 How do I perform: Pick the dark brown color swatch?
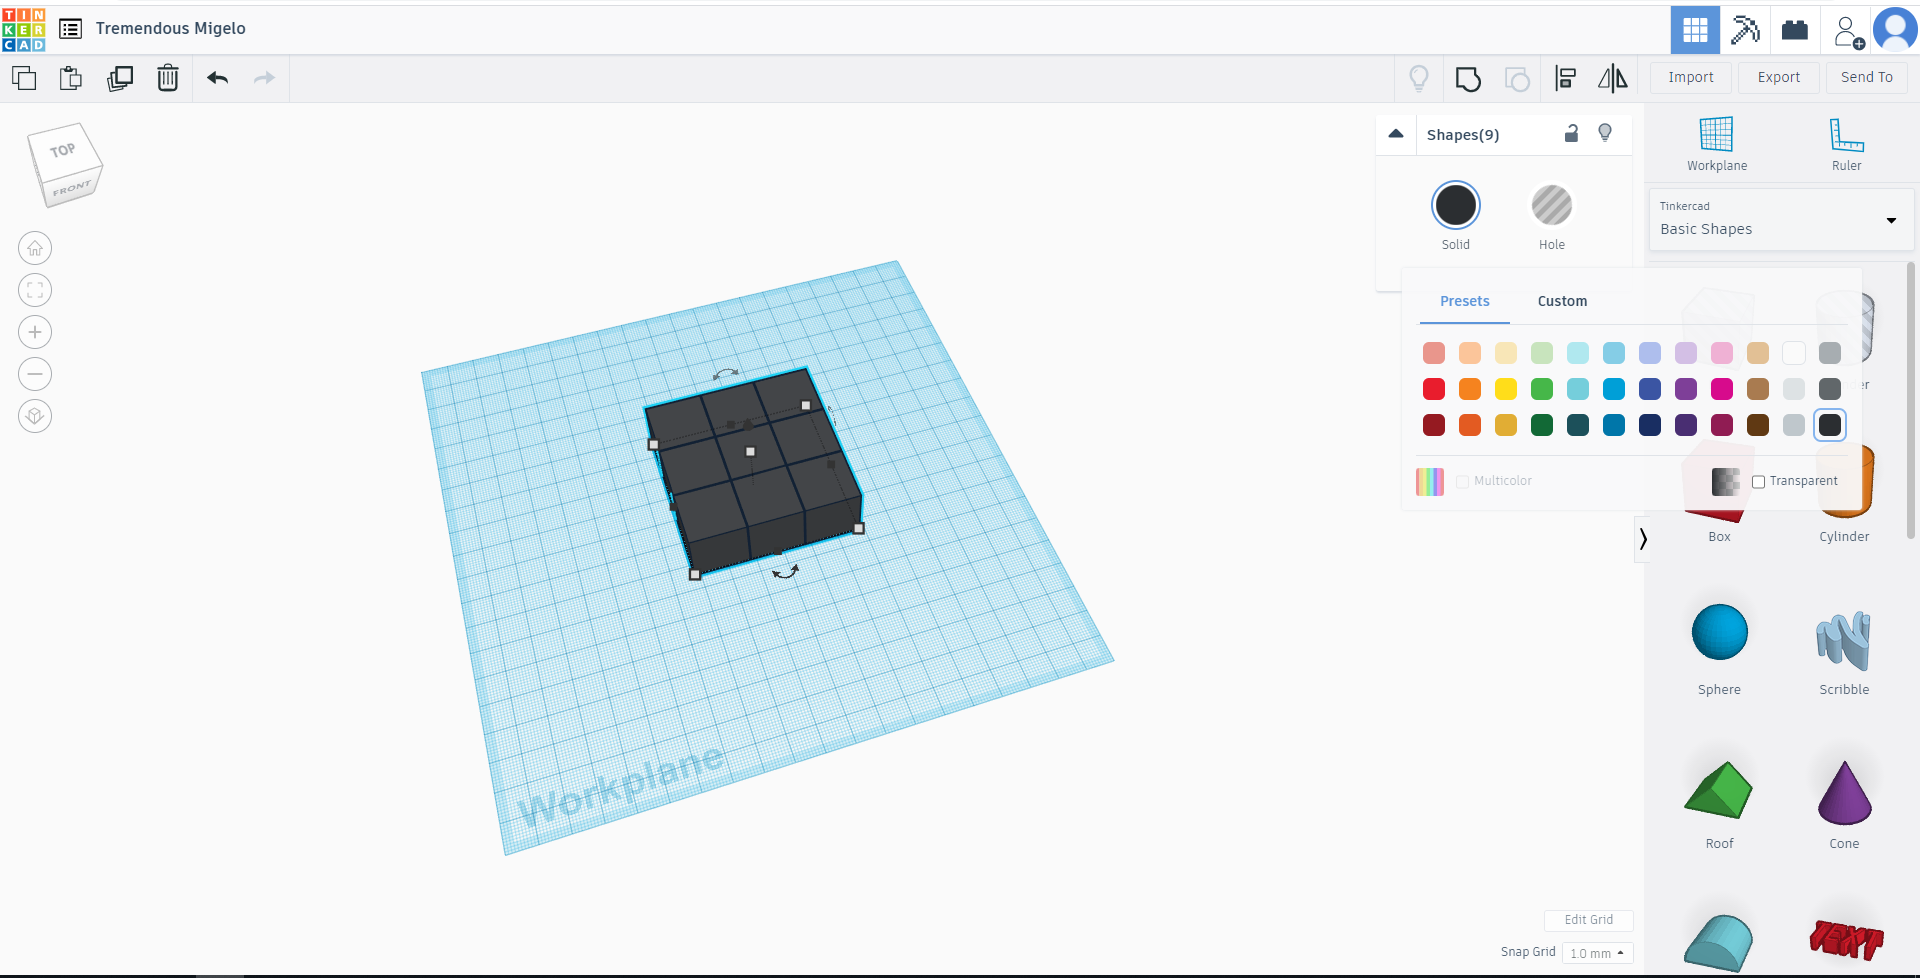click(x=1758, y=425)
